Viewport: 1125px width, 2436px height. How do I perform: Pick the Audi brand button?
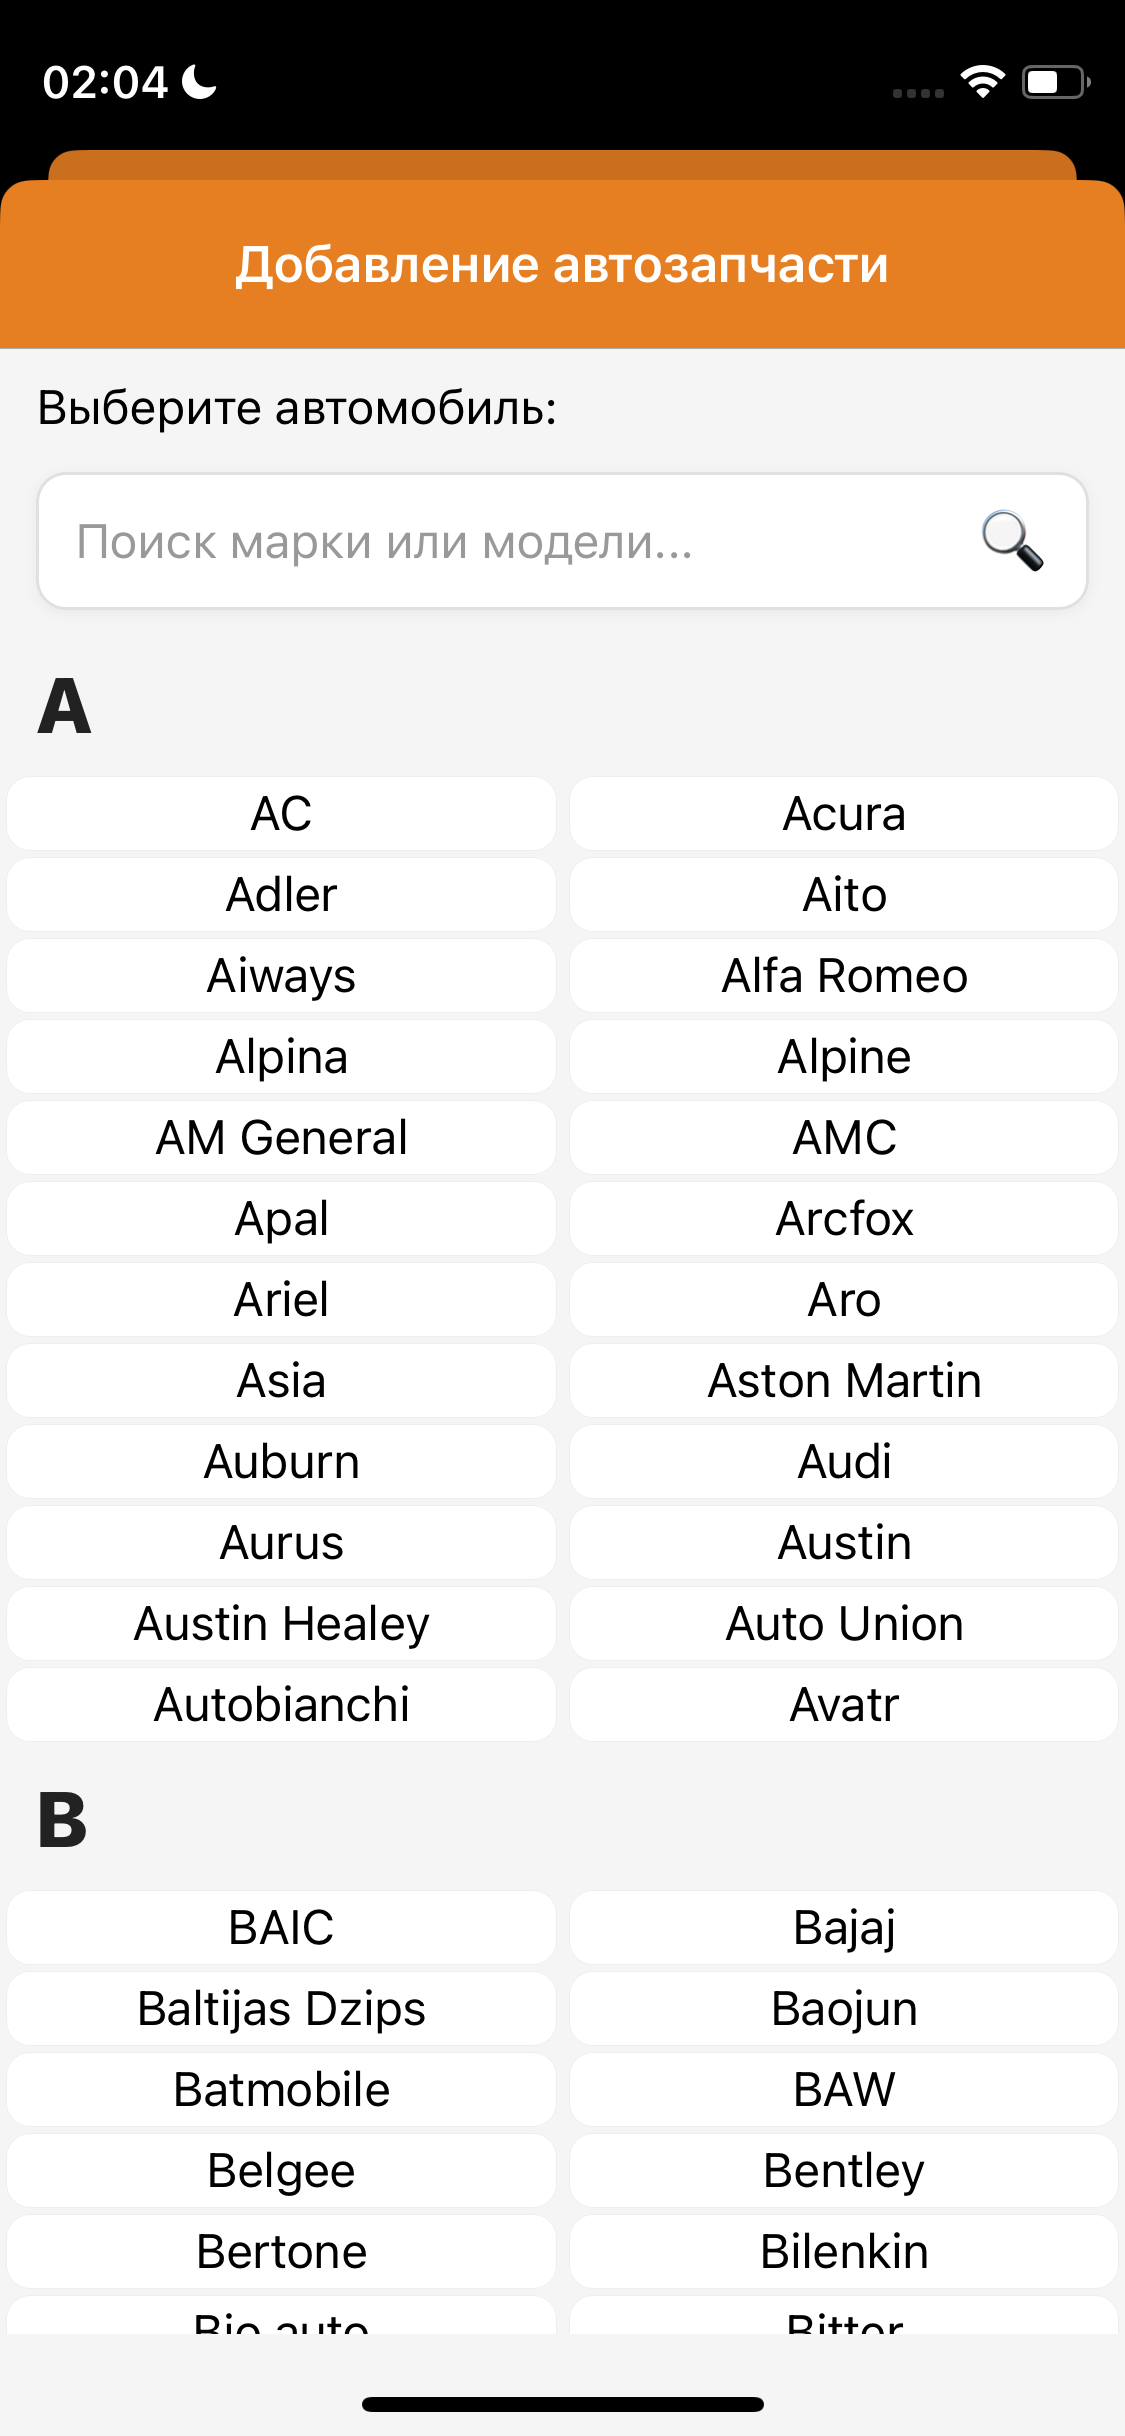coord(844,1462)
